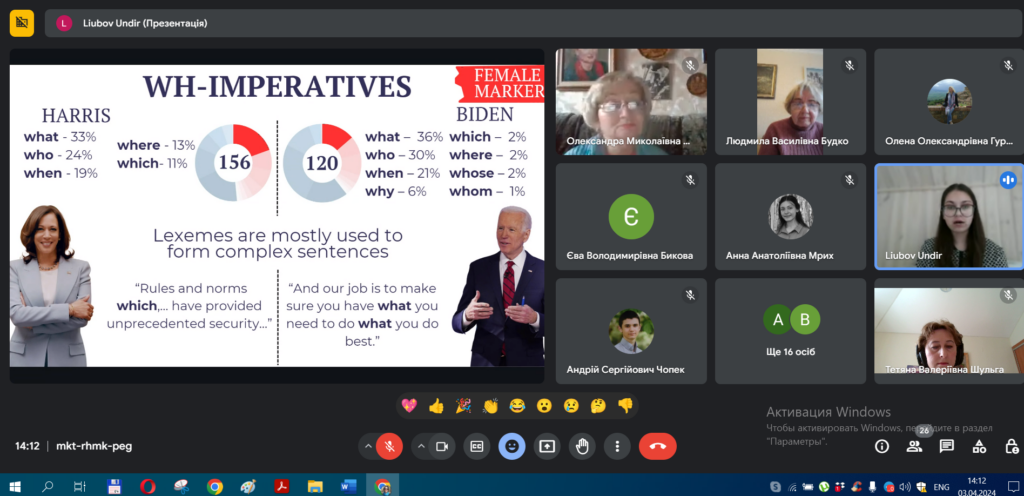1024x496 pixels.
Task: Open the chat with everyone panel
Action: [946, 446]
